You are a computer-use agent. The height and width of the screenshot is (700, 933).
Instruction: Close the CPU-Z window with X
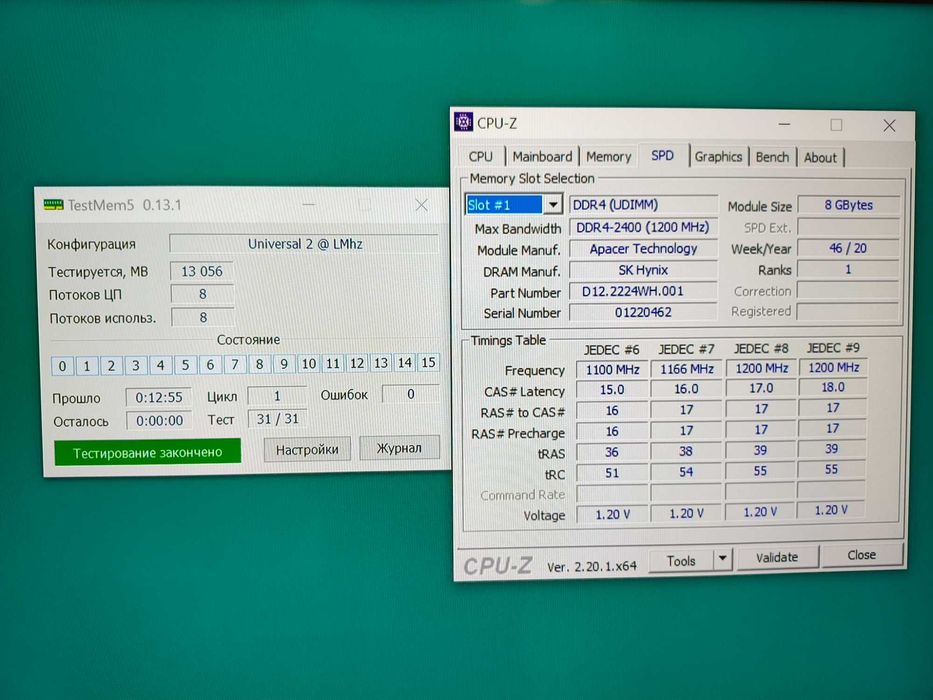[x=889, y=125]
